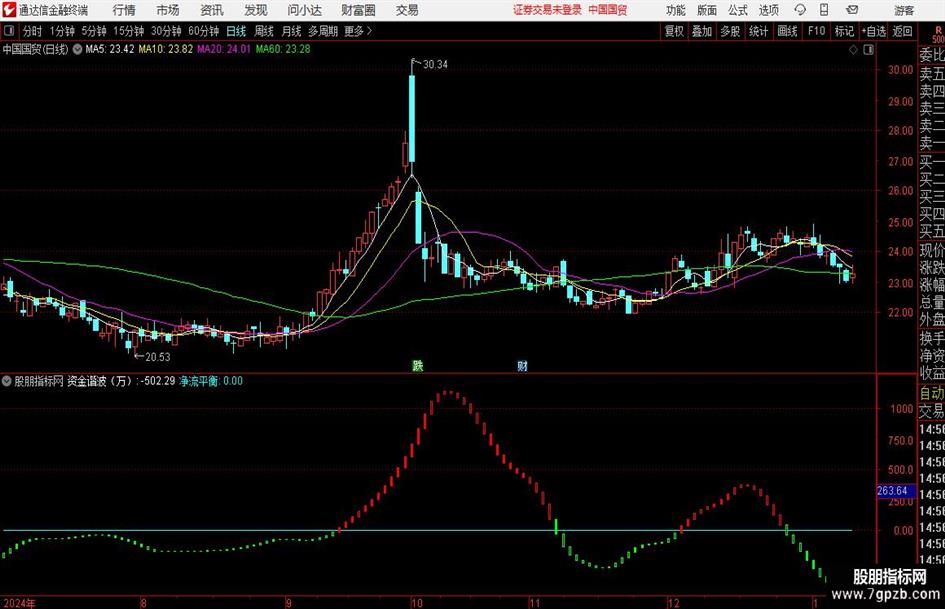Open 多周期 multi-period view
945x609 pixels.
tap(323, 31)
